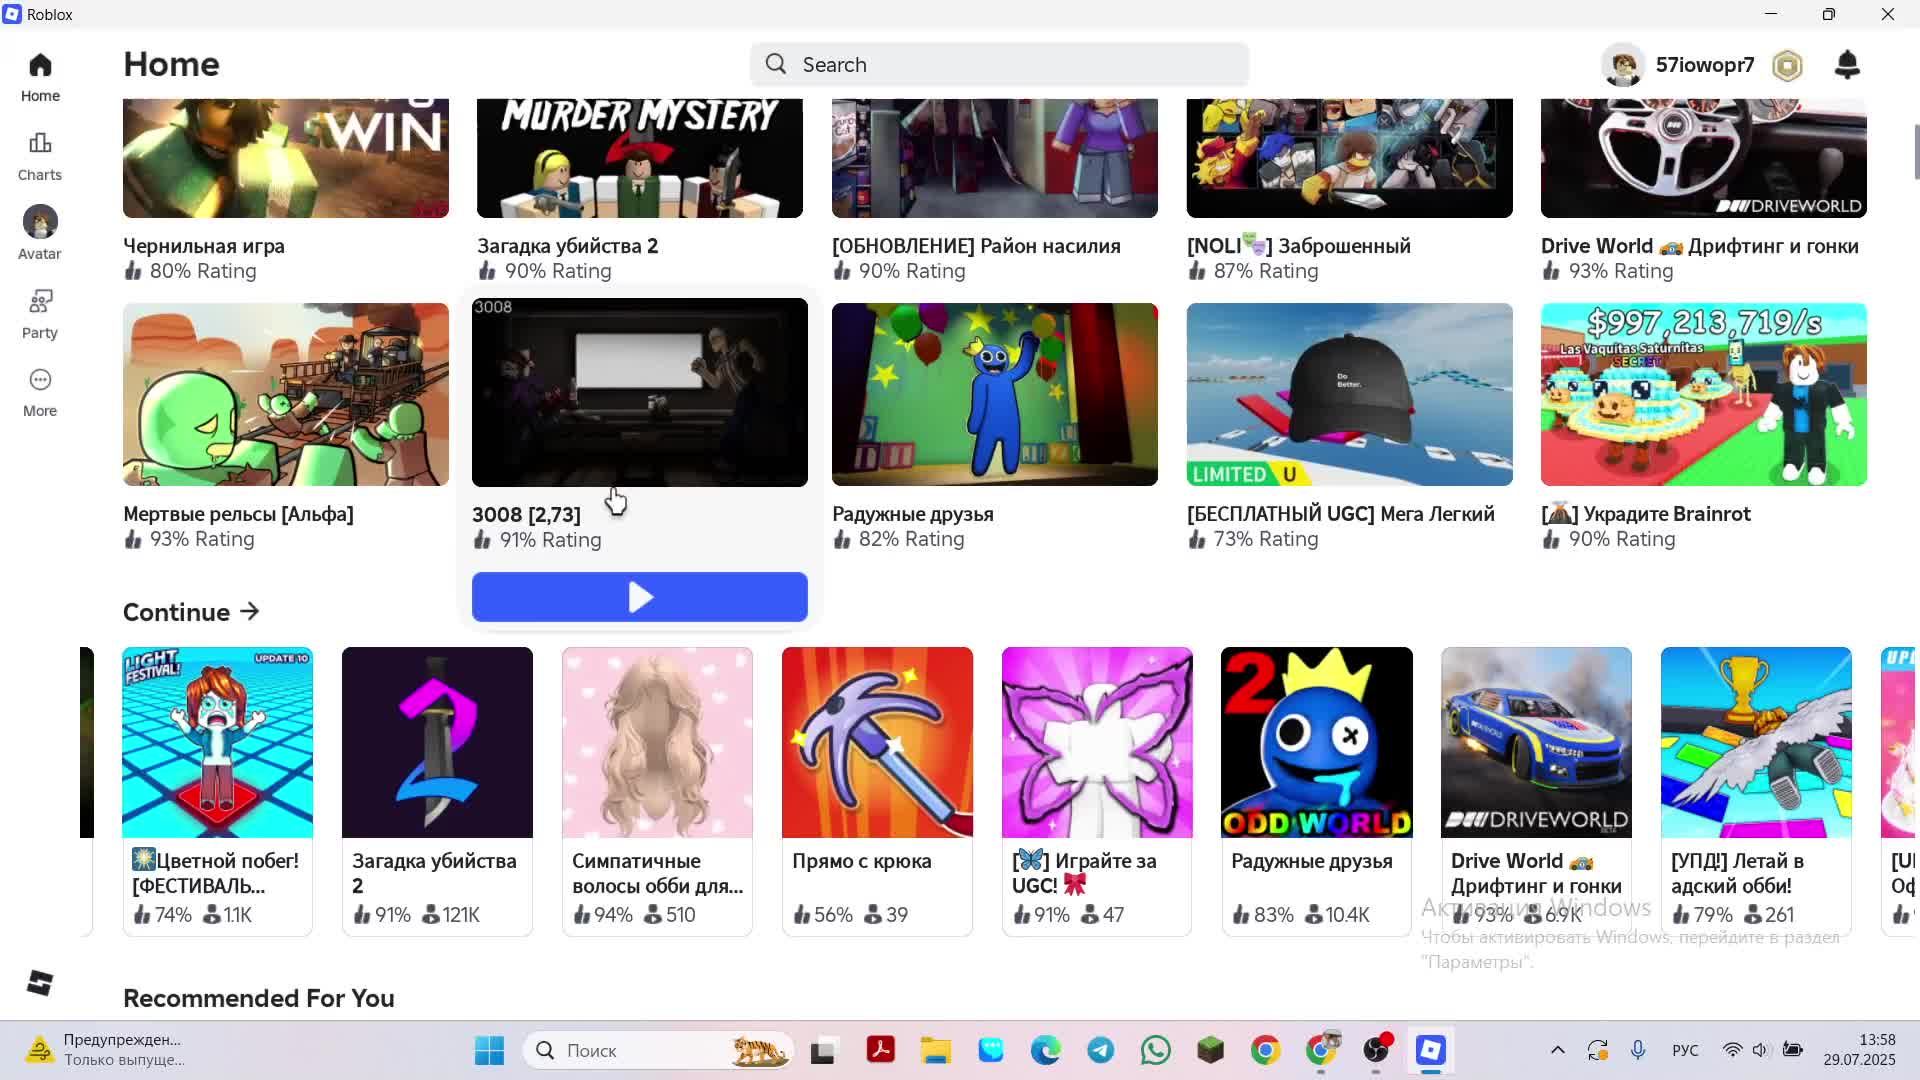Click the Robux currency icon
The height and width of the screenshot is (1080, 1920).
(1787, 66)
